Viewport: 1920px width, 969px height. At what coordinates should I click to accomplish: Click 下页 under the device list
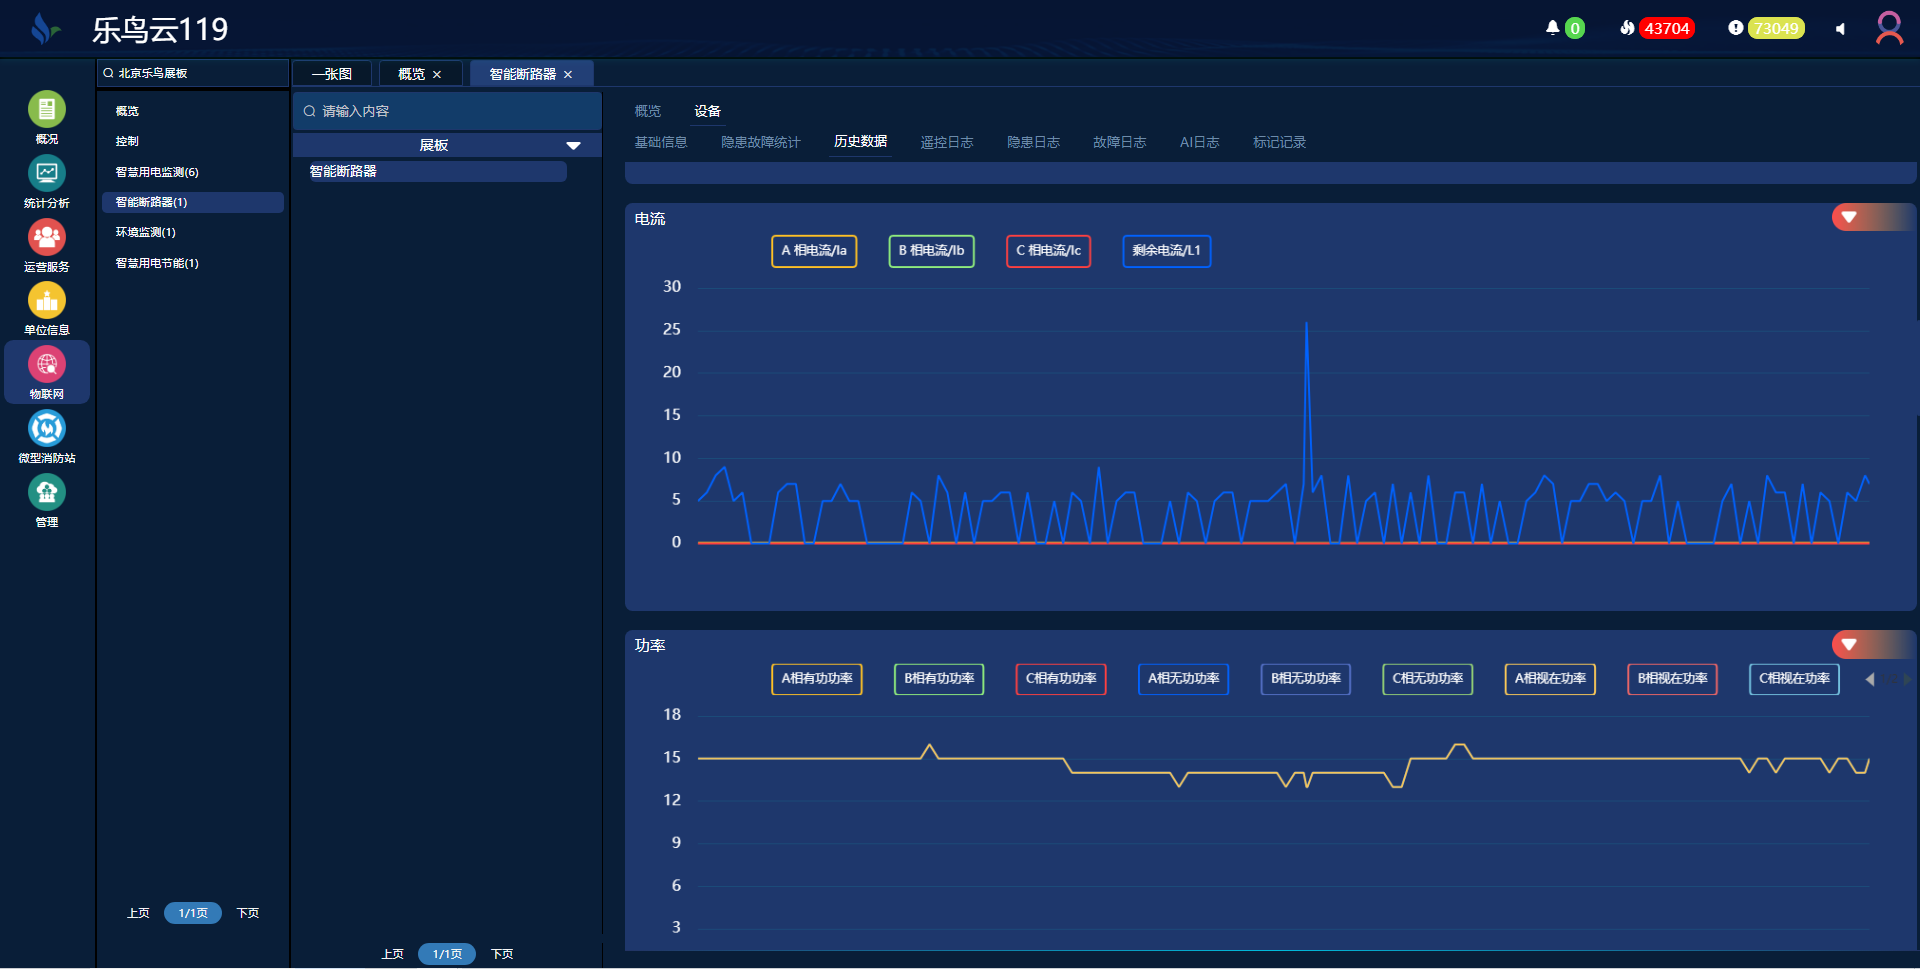click(502, 954)
